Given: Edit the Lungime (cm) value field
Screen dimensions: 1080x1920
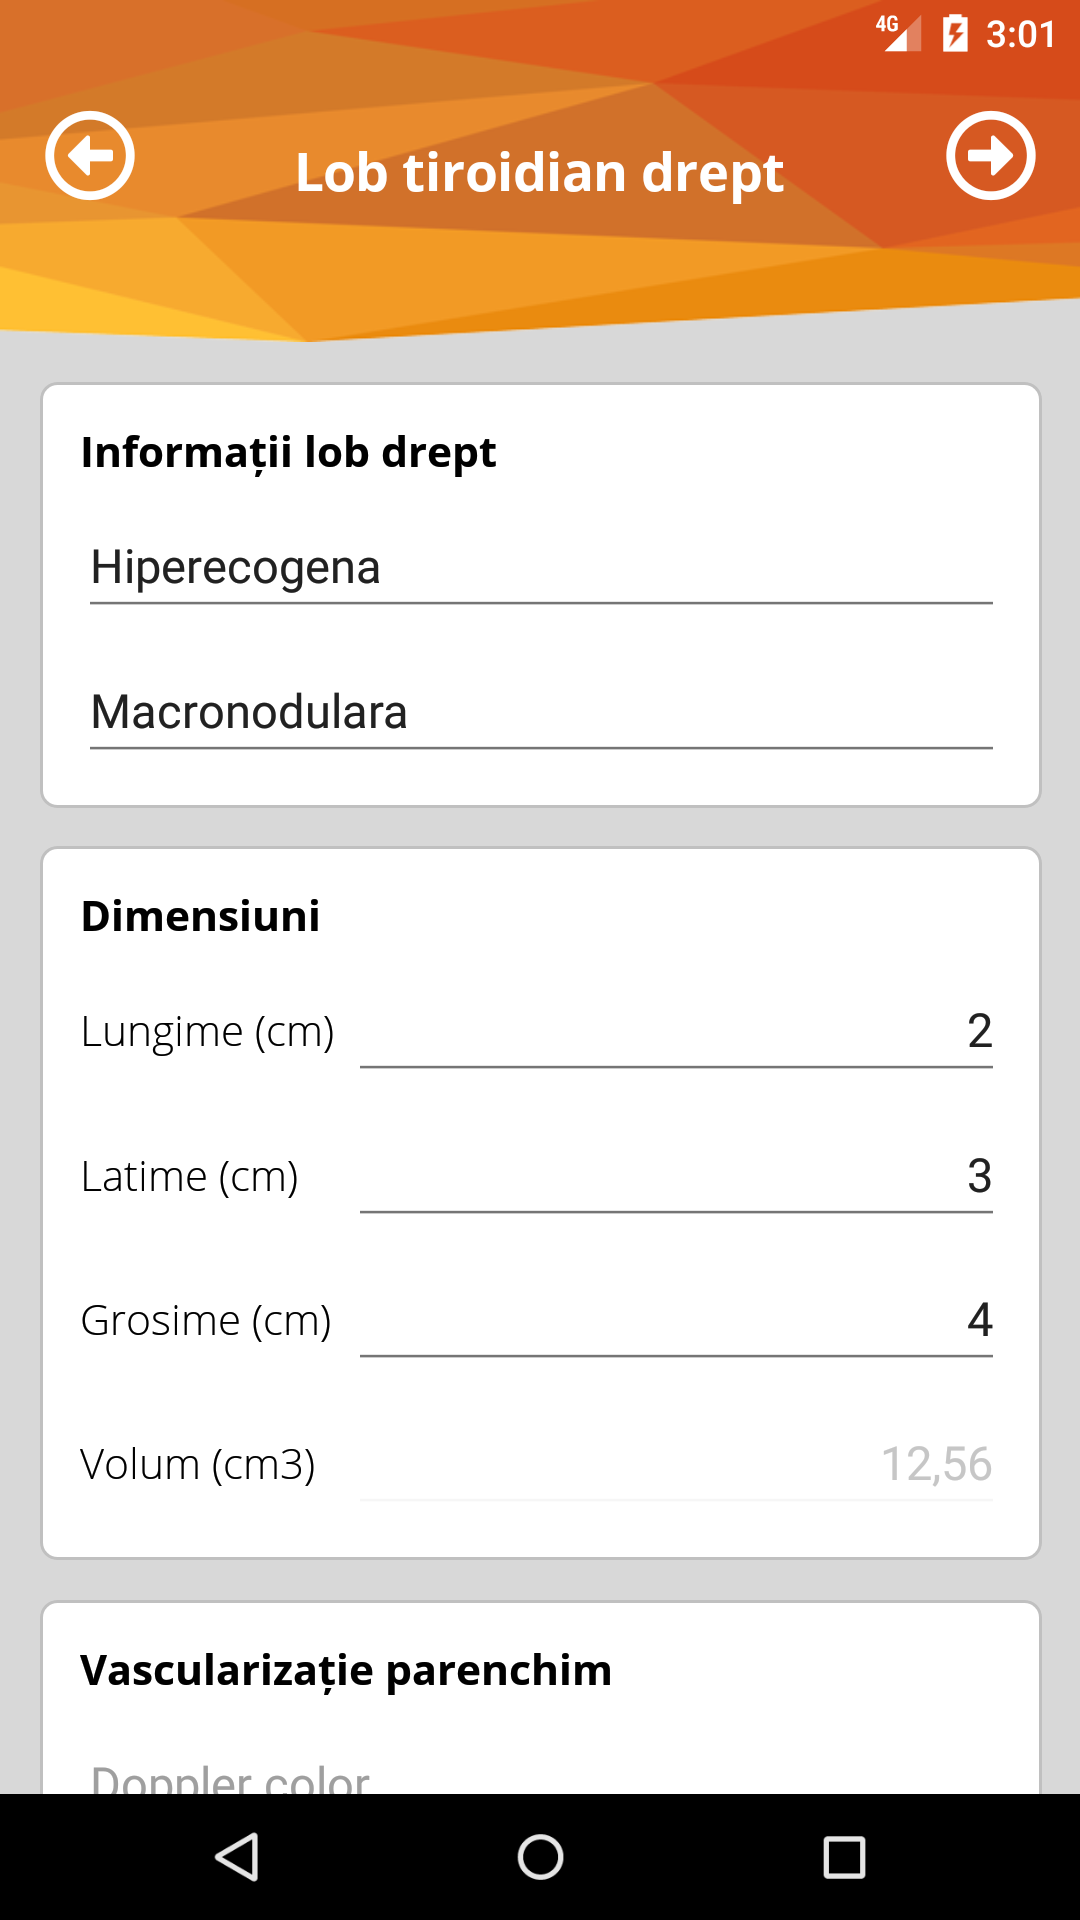Looking at the screenshot, I should (676, 1032).
